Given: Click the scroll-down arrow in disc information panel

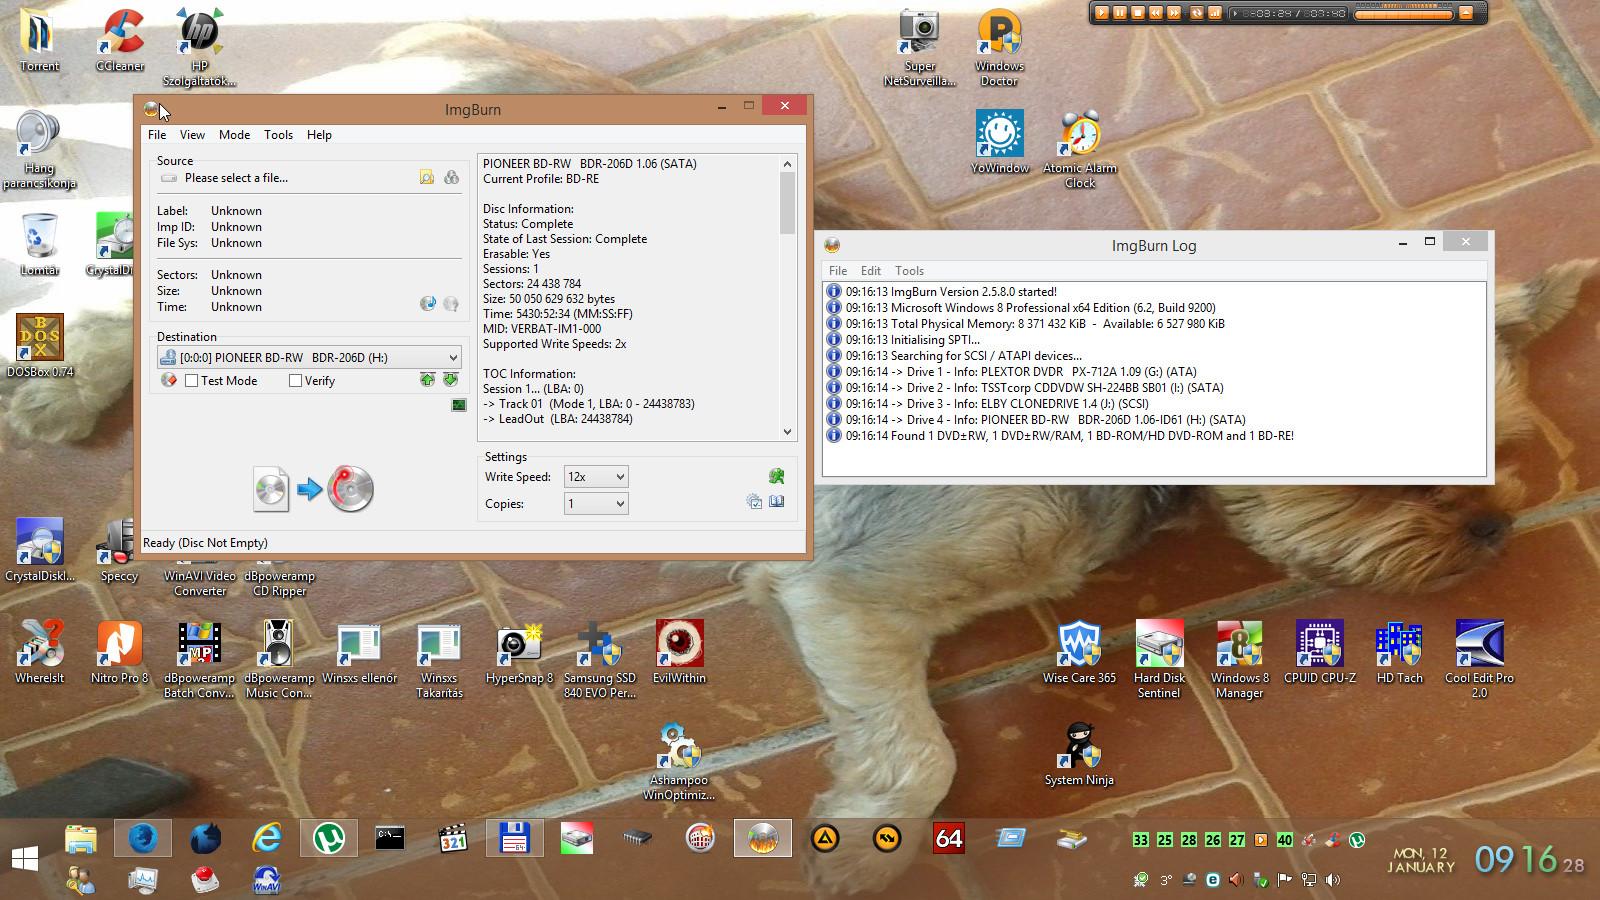Looking at the screenshot, I should [x=787, y=432].
